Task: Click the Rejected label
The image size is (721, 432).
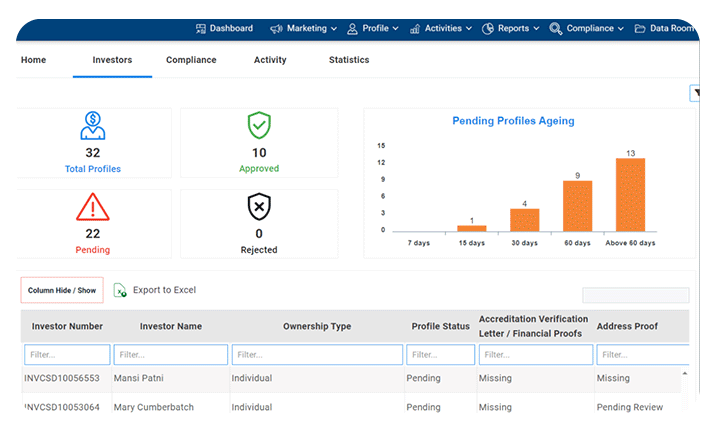Action: tap(259, 250)
